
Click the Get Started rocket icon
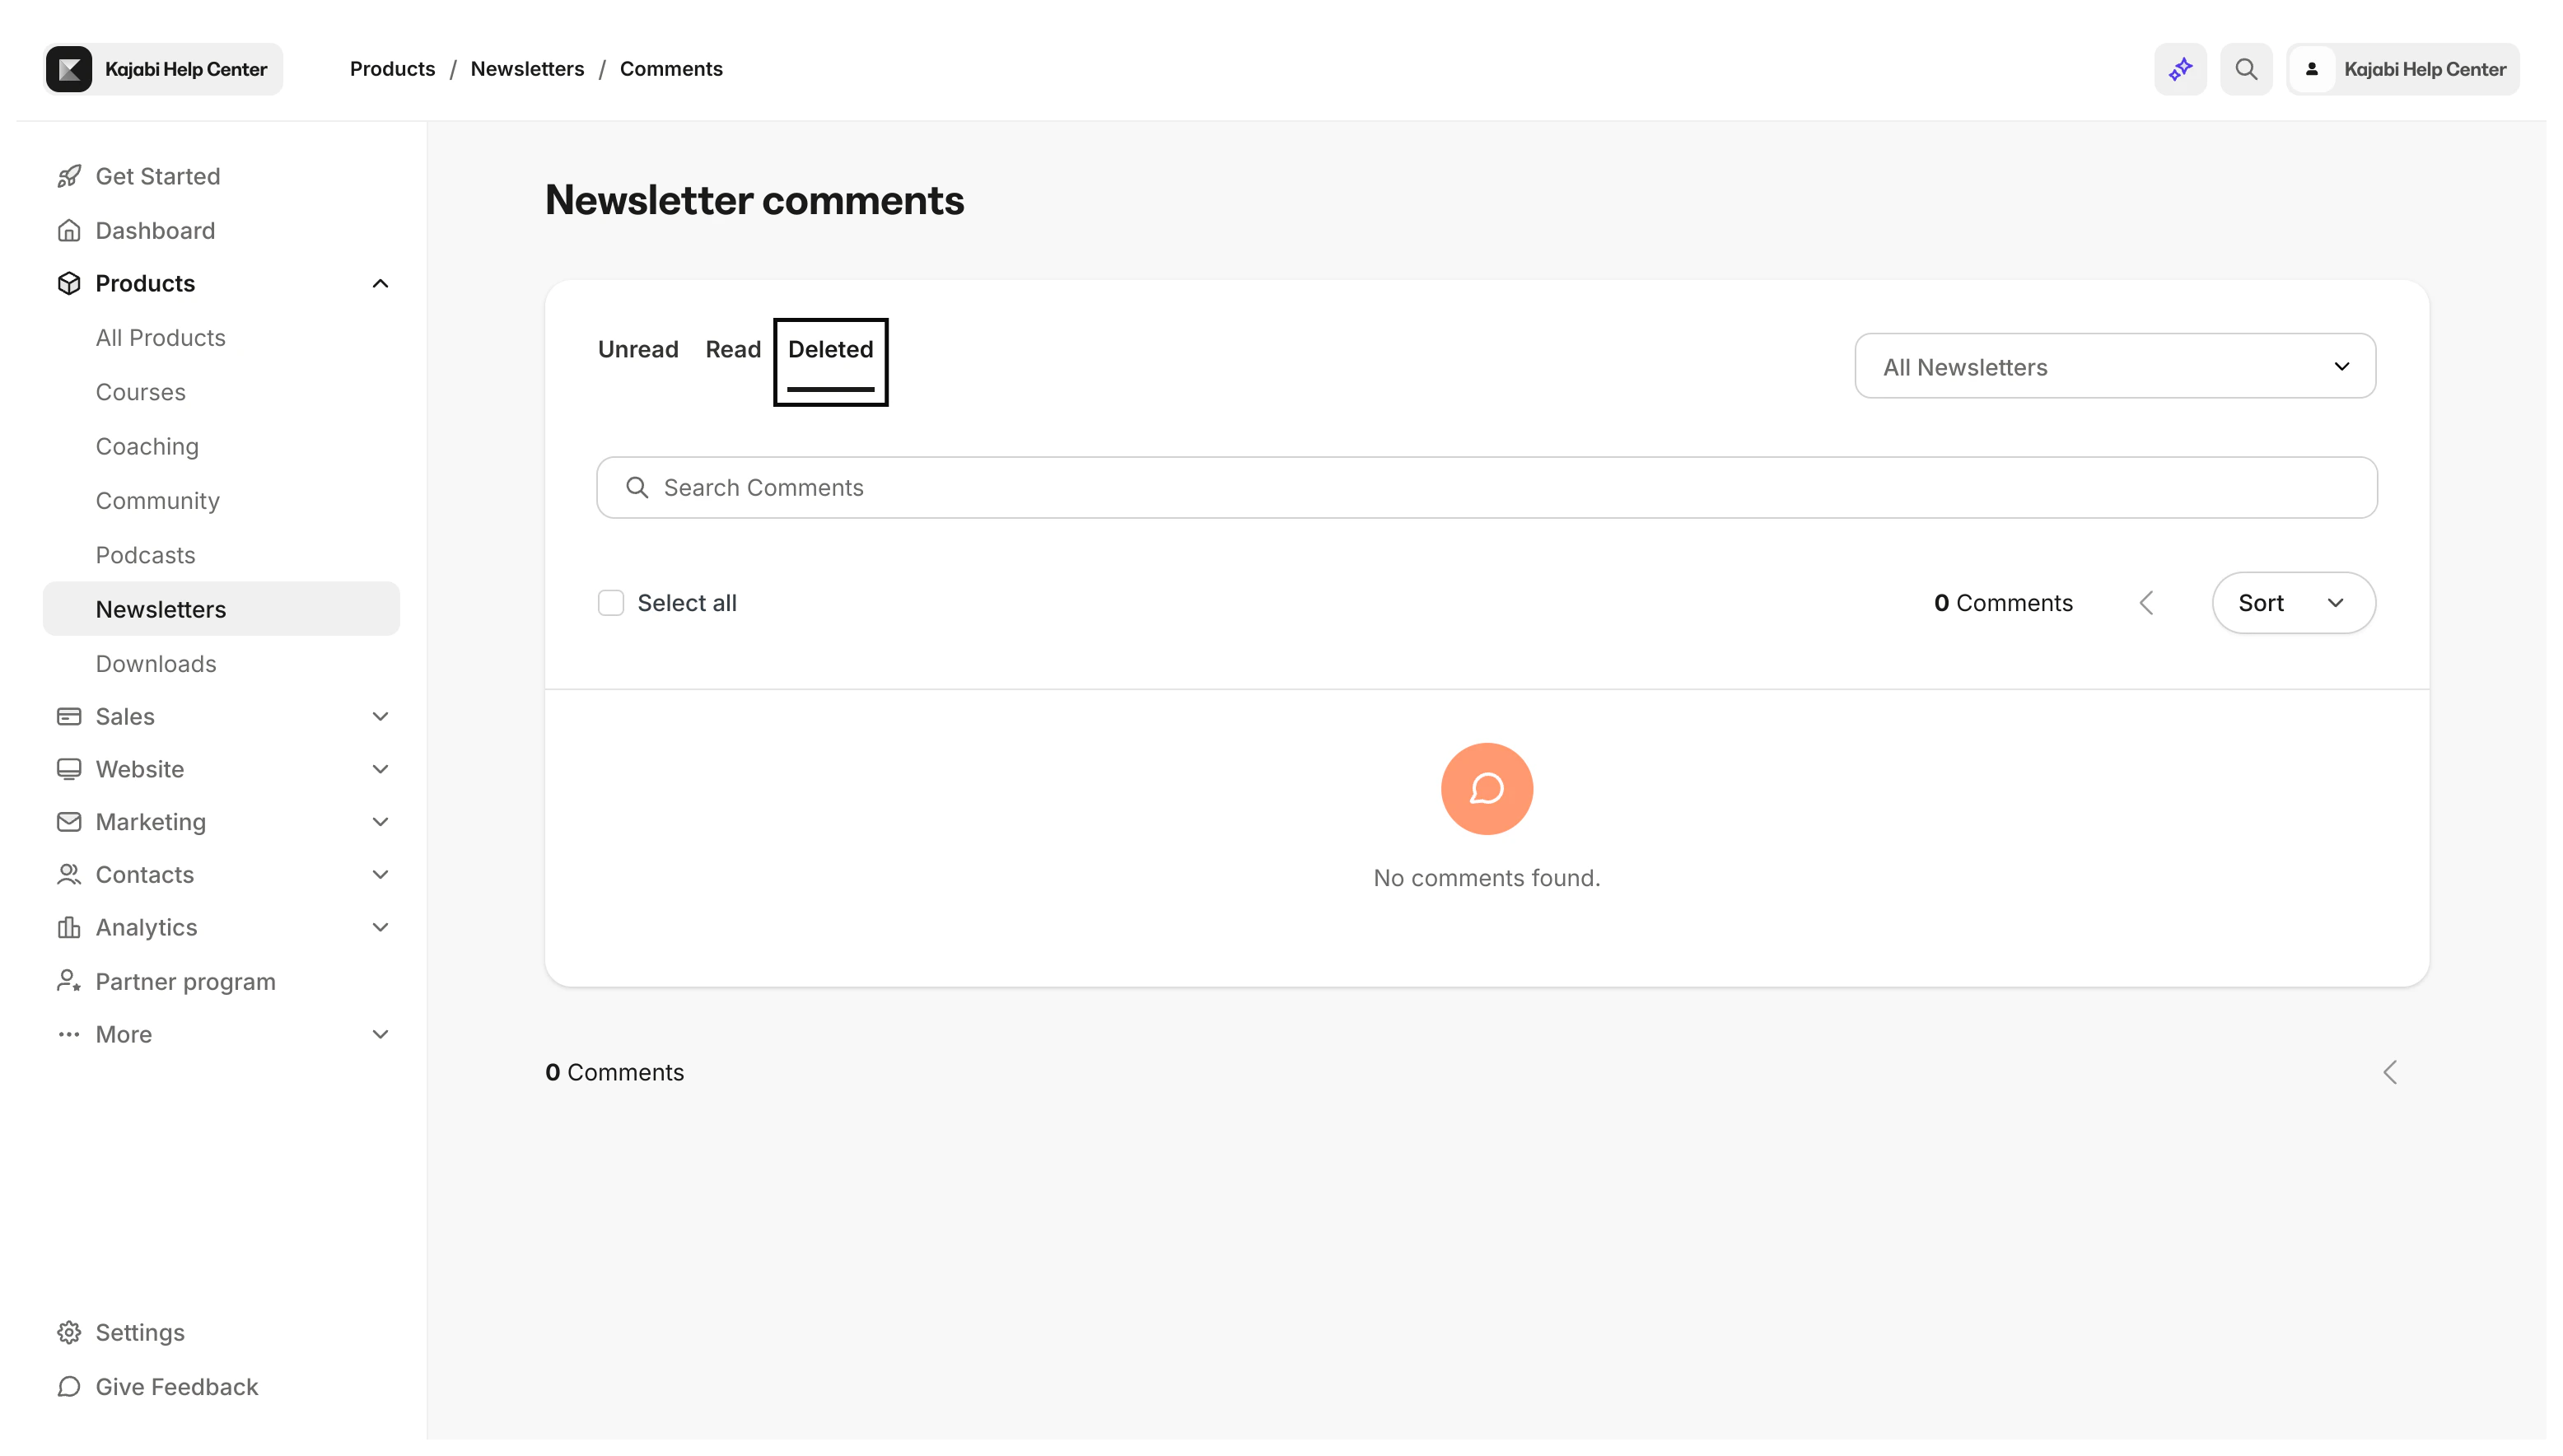(68, 175)
